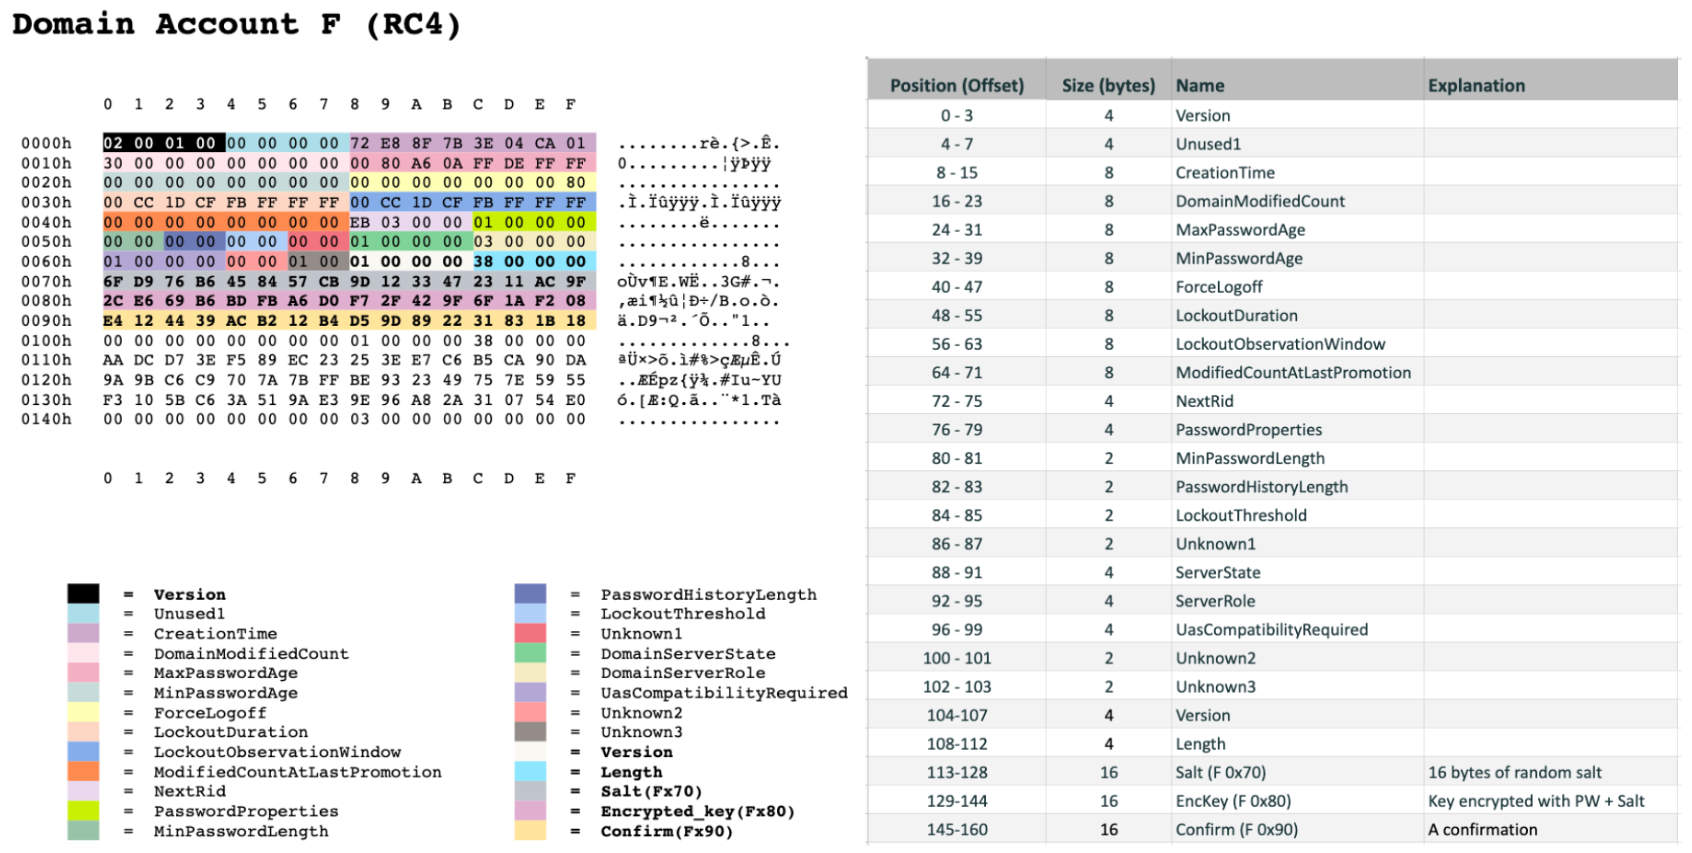This screenshot has width=1692, height=853.
Task: Click the '104-107' position cell
Action: tap(957, 715)
